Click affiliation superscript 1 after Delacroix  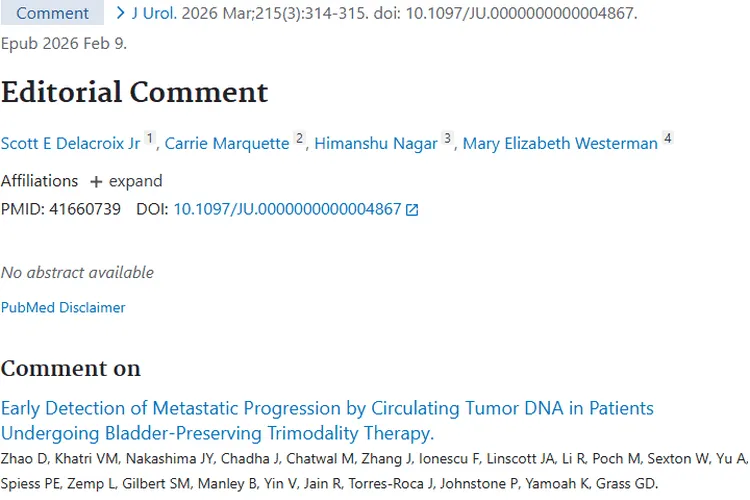(150, 139)
